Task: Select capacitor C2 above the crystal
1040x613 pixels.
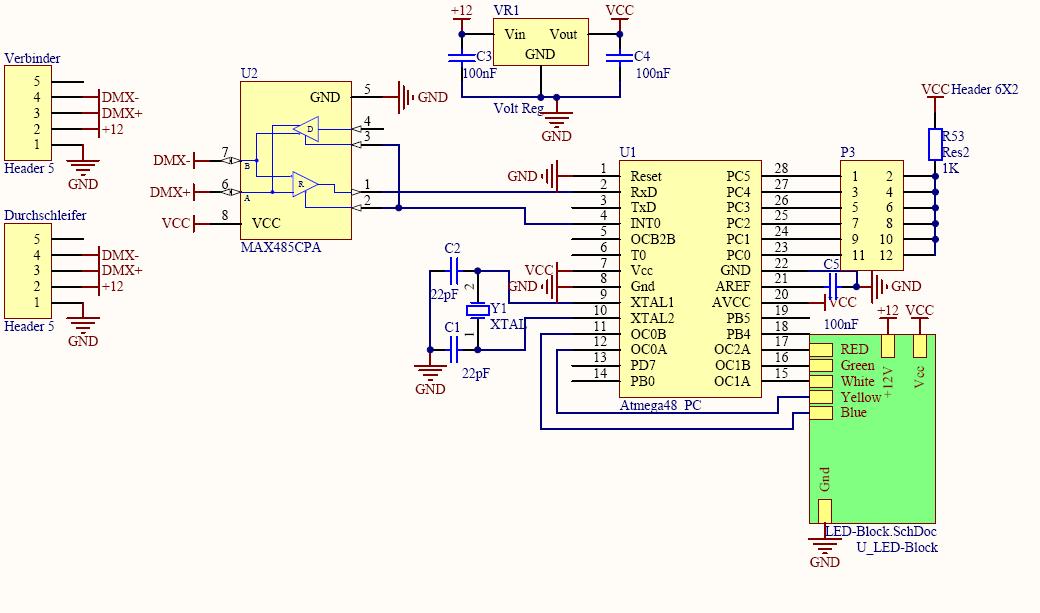Action: pyautogui.click(x=452, y=270)
